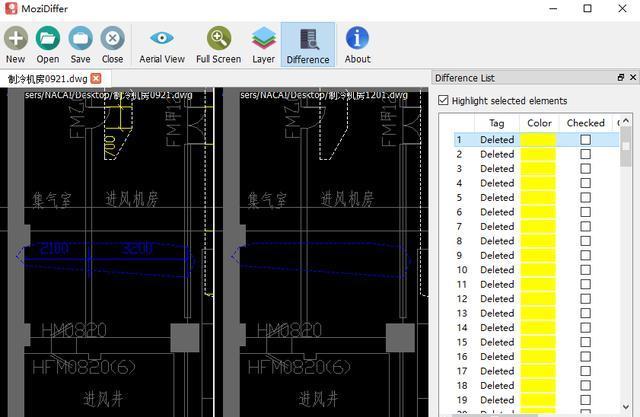Open the About dialog
Viewport: 640px width, 417px height.
(357, 39)
